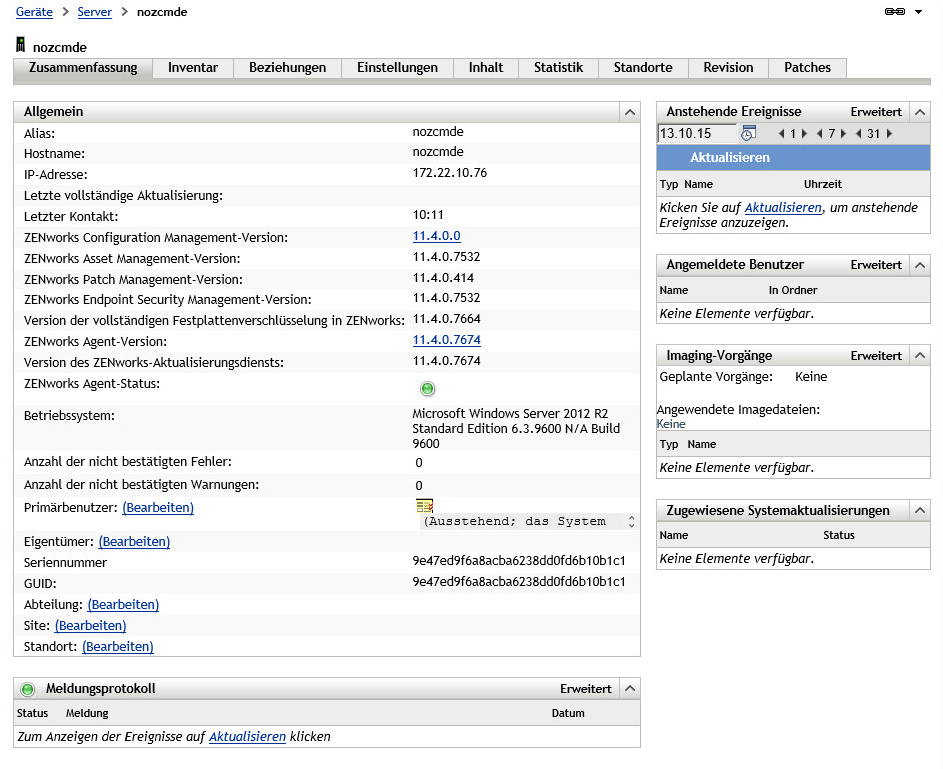The height and width of the screenshot is (769, 943).
Task: Click the blue Aktualisieren button
Action: pyautogui.click(x=730, y=158)
